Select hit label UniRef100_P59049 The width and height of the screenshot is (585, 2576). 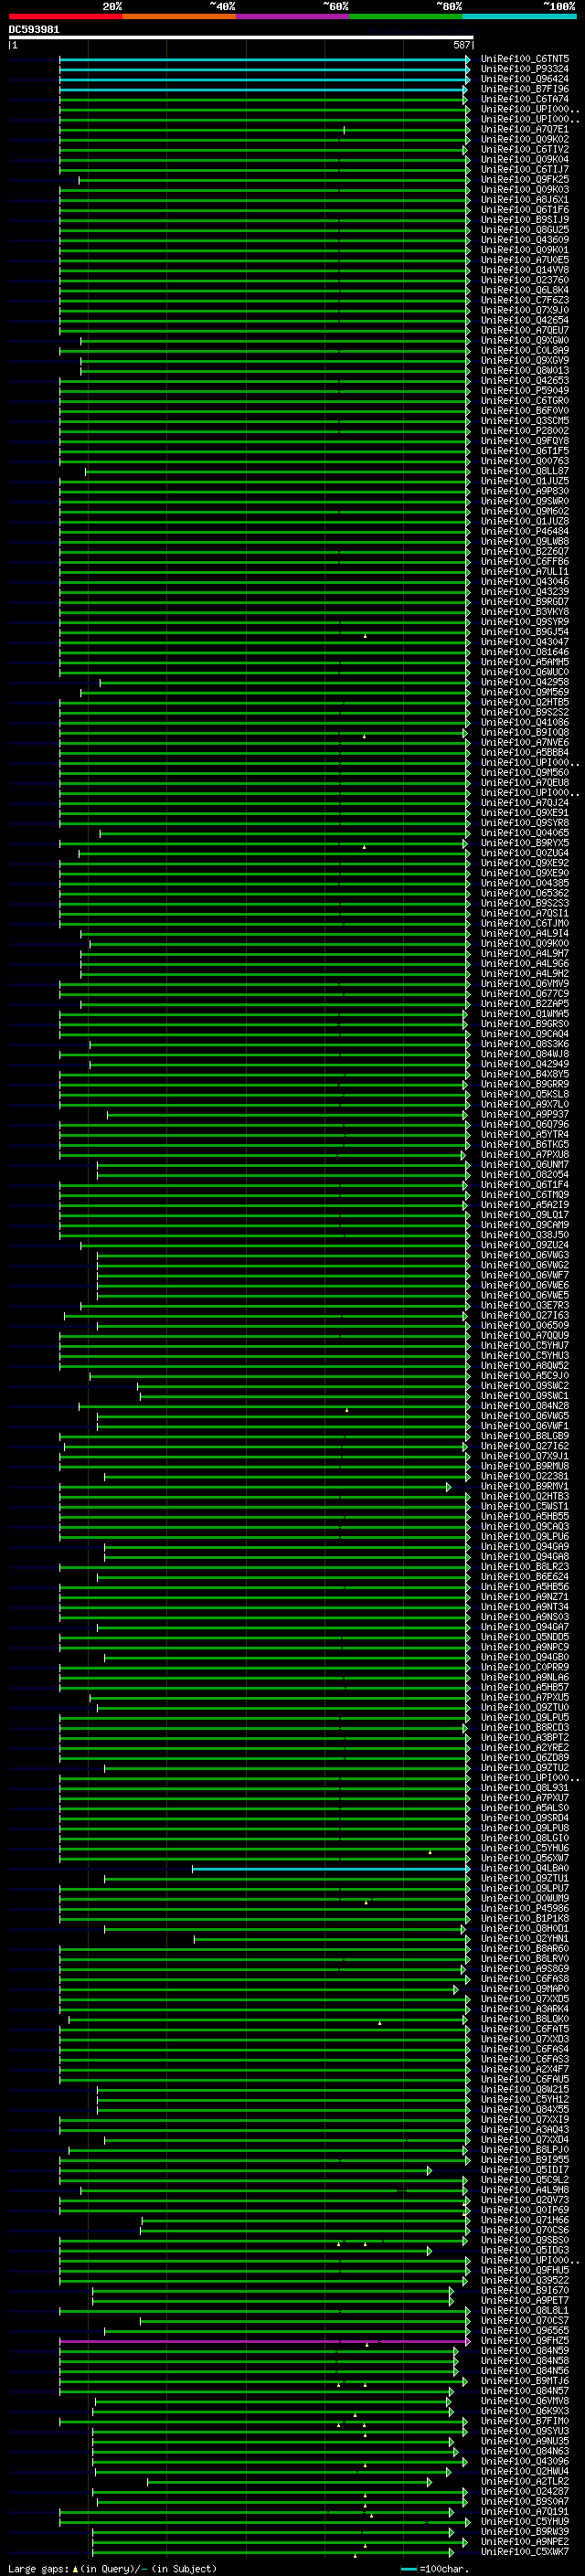click(525, 391)
